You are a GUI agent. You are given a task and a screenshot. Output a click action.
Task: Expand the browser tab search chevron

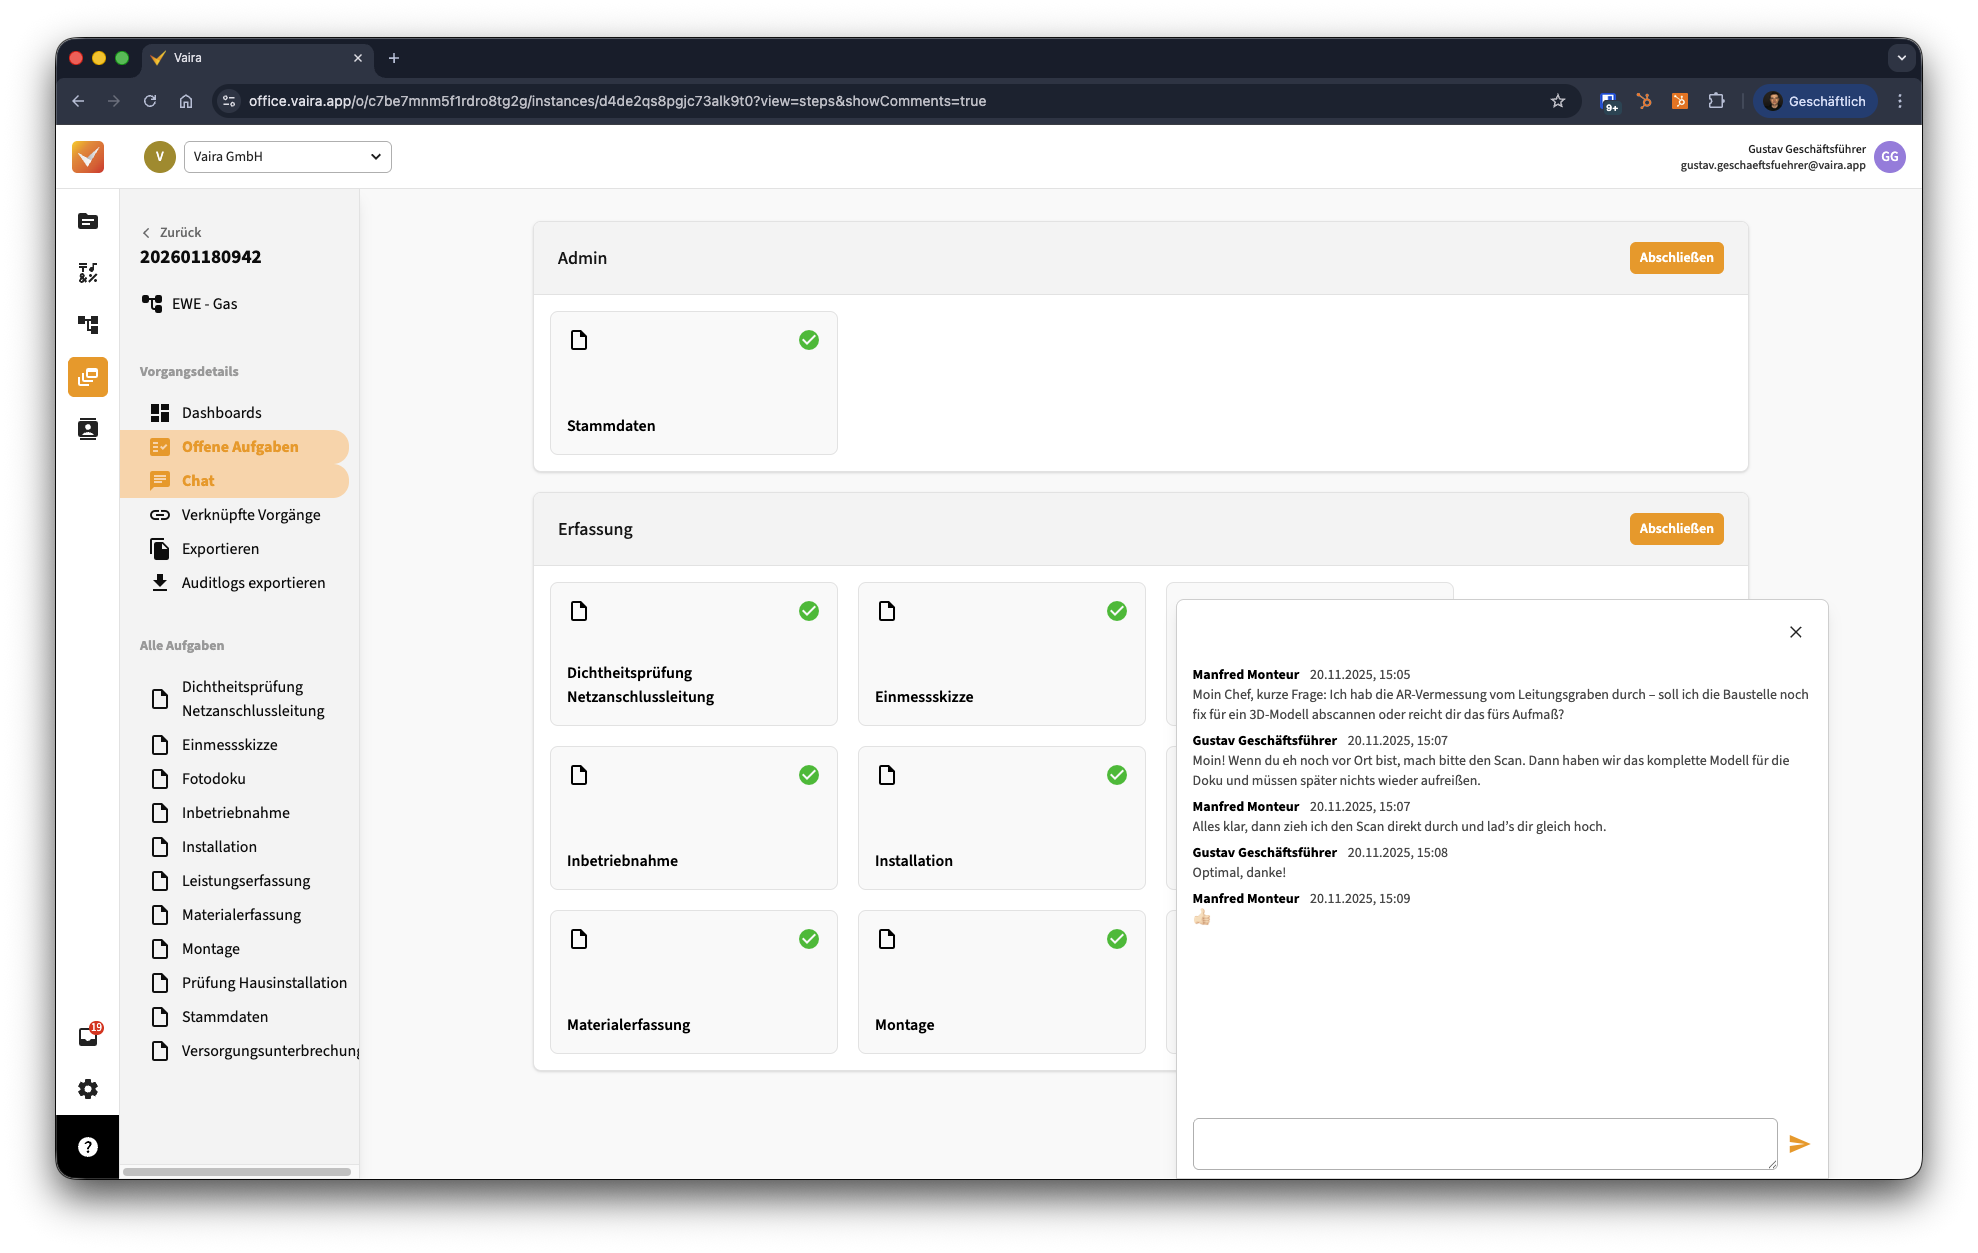point(1901,58)
